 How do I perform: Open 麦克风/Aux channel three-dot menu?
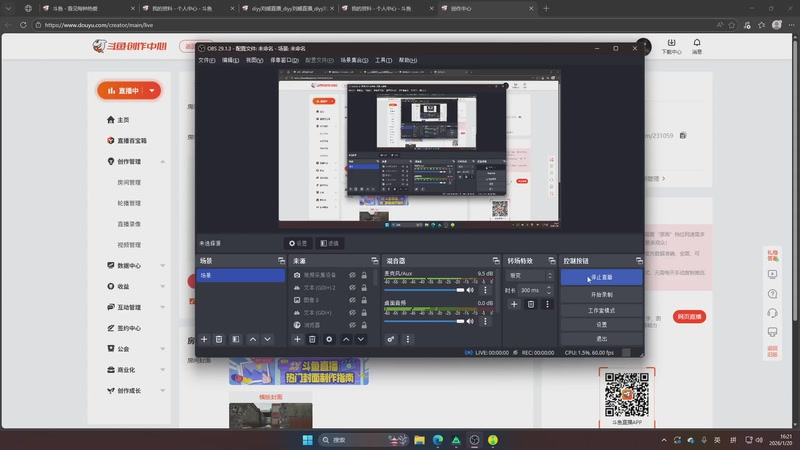[x=485, y=290]
